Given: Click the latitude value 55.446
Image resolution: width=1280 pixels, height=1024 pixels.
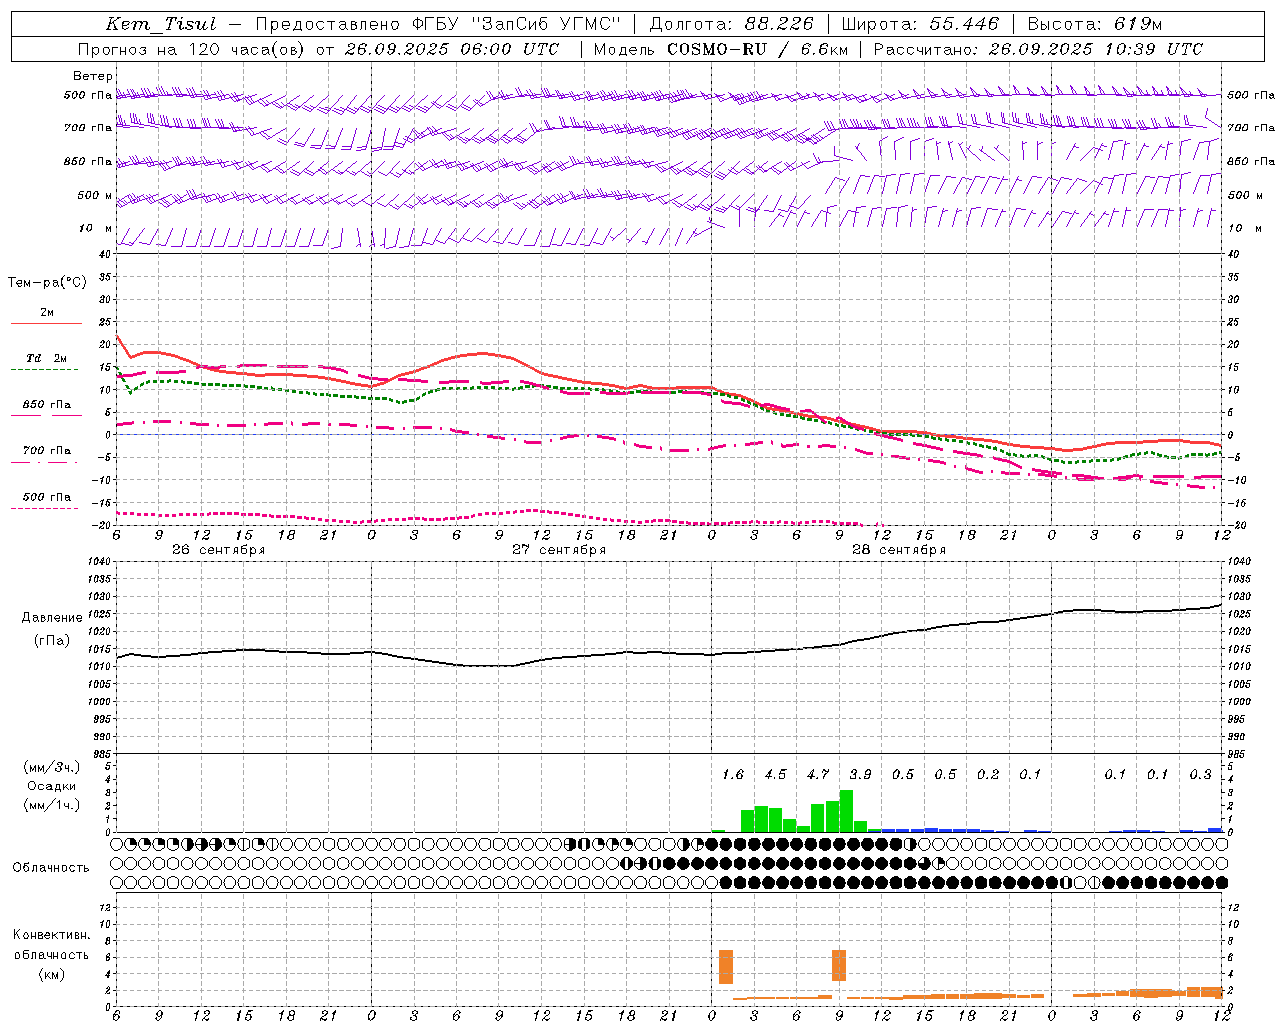Looking at the screenshot, I should 964,24.
